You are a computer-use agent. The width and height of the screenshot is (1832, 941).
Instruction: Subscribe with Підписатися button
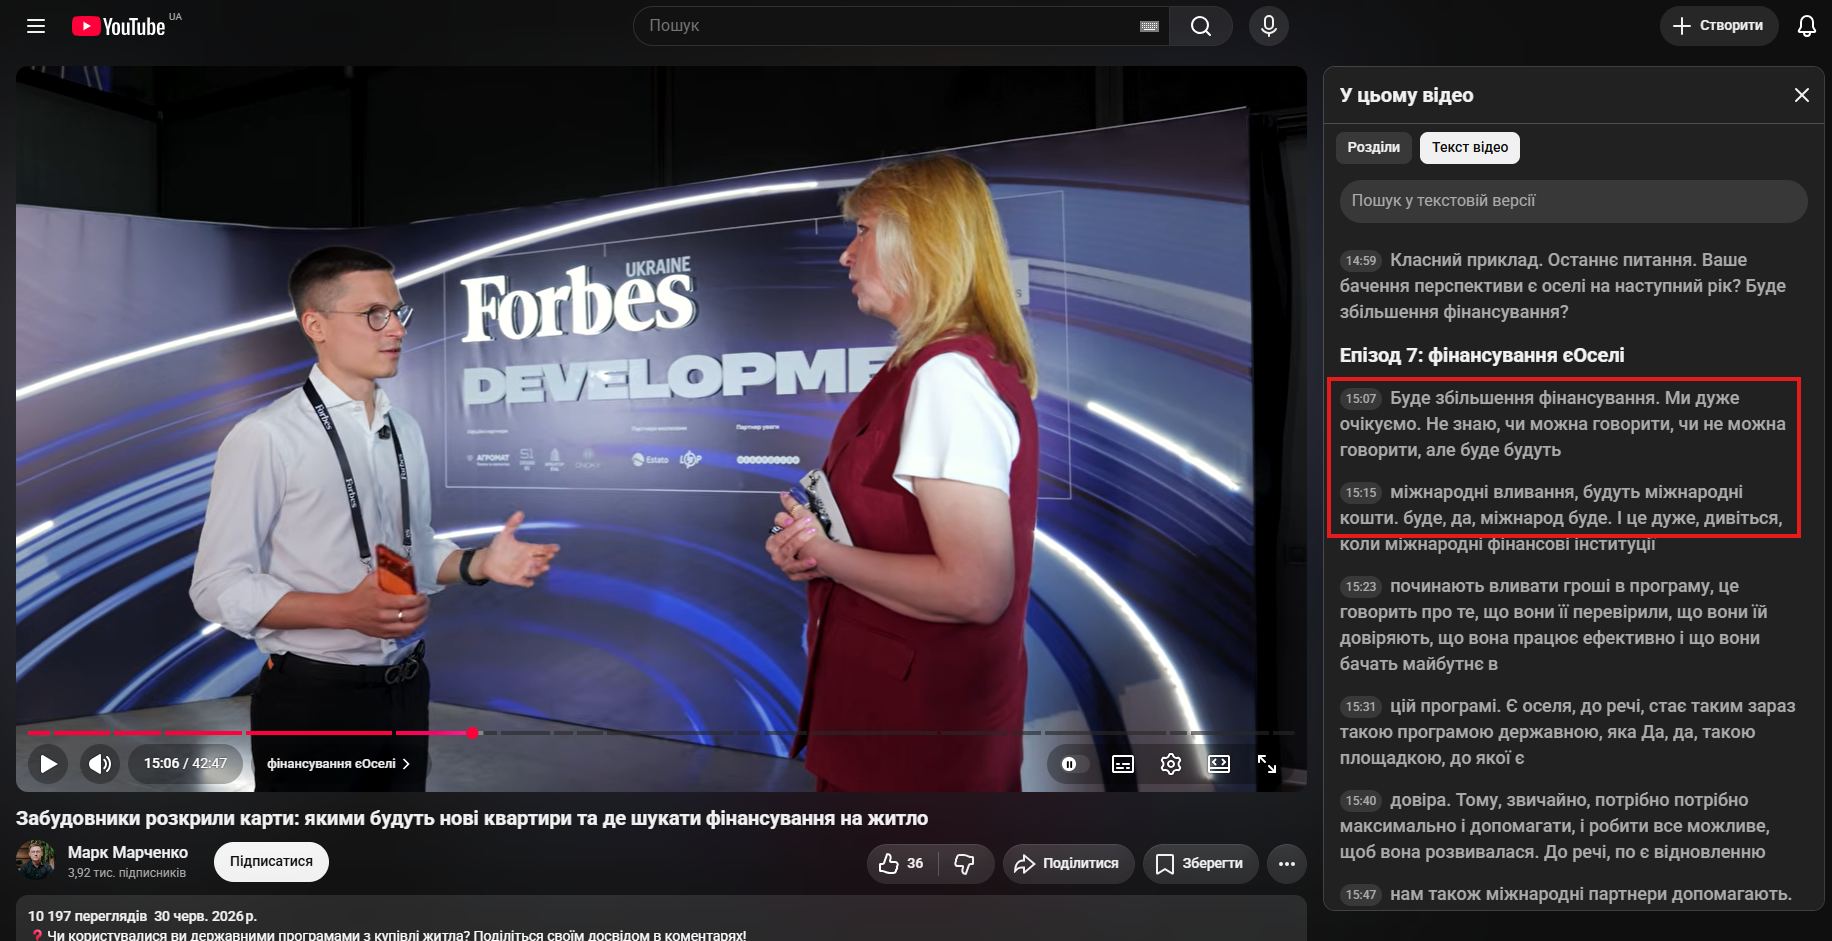pyautogui.click(x=271, y=862)
